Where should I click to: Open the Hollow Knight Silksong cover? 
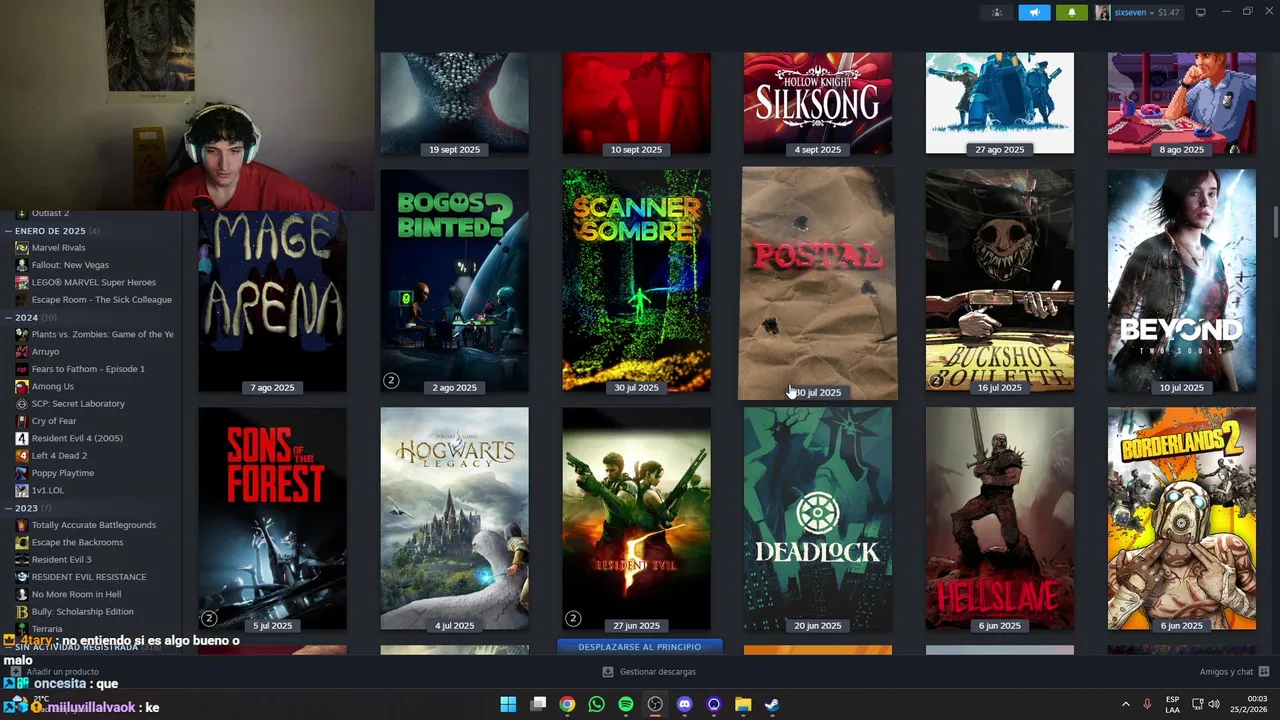point(818,104)
